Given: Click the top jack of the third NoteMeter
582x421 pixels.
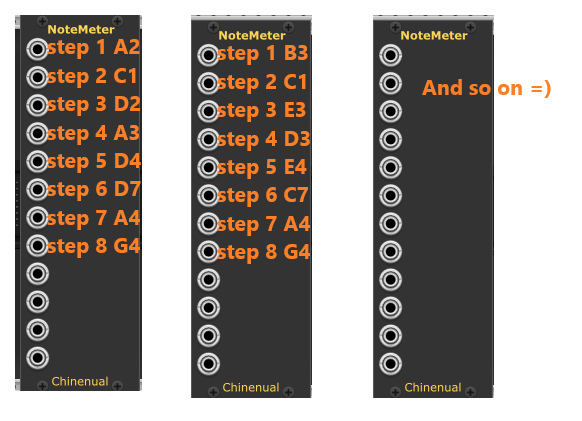Looking at the screenshot, I should 390,55.
